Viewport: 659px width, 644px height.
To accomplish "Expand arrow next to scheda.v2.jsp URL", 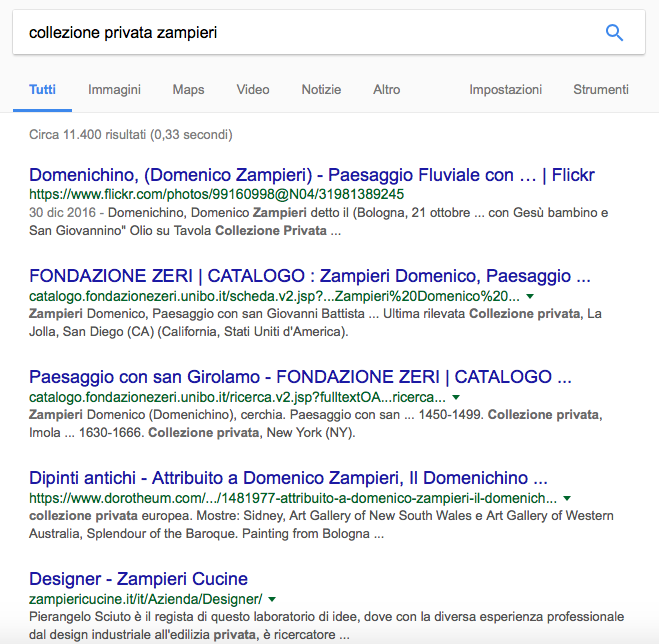I will point(530,296).
